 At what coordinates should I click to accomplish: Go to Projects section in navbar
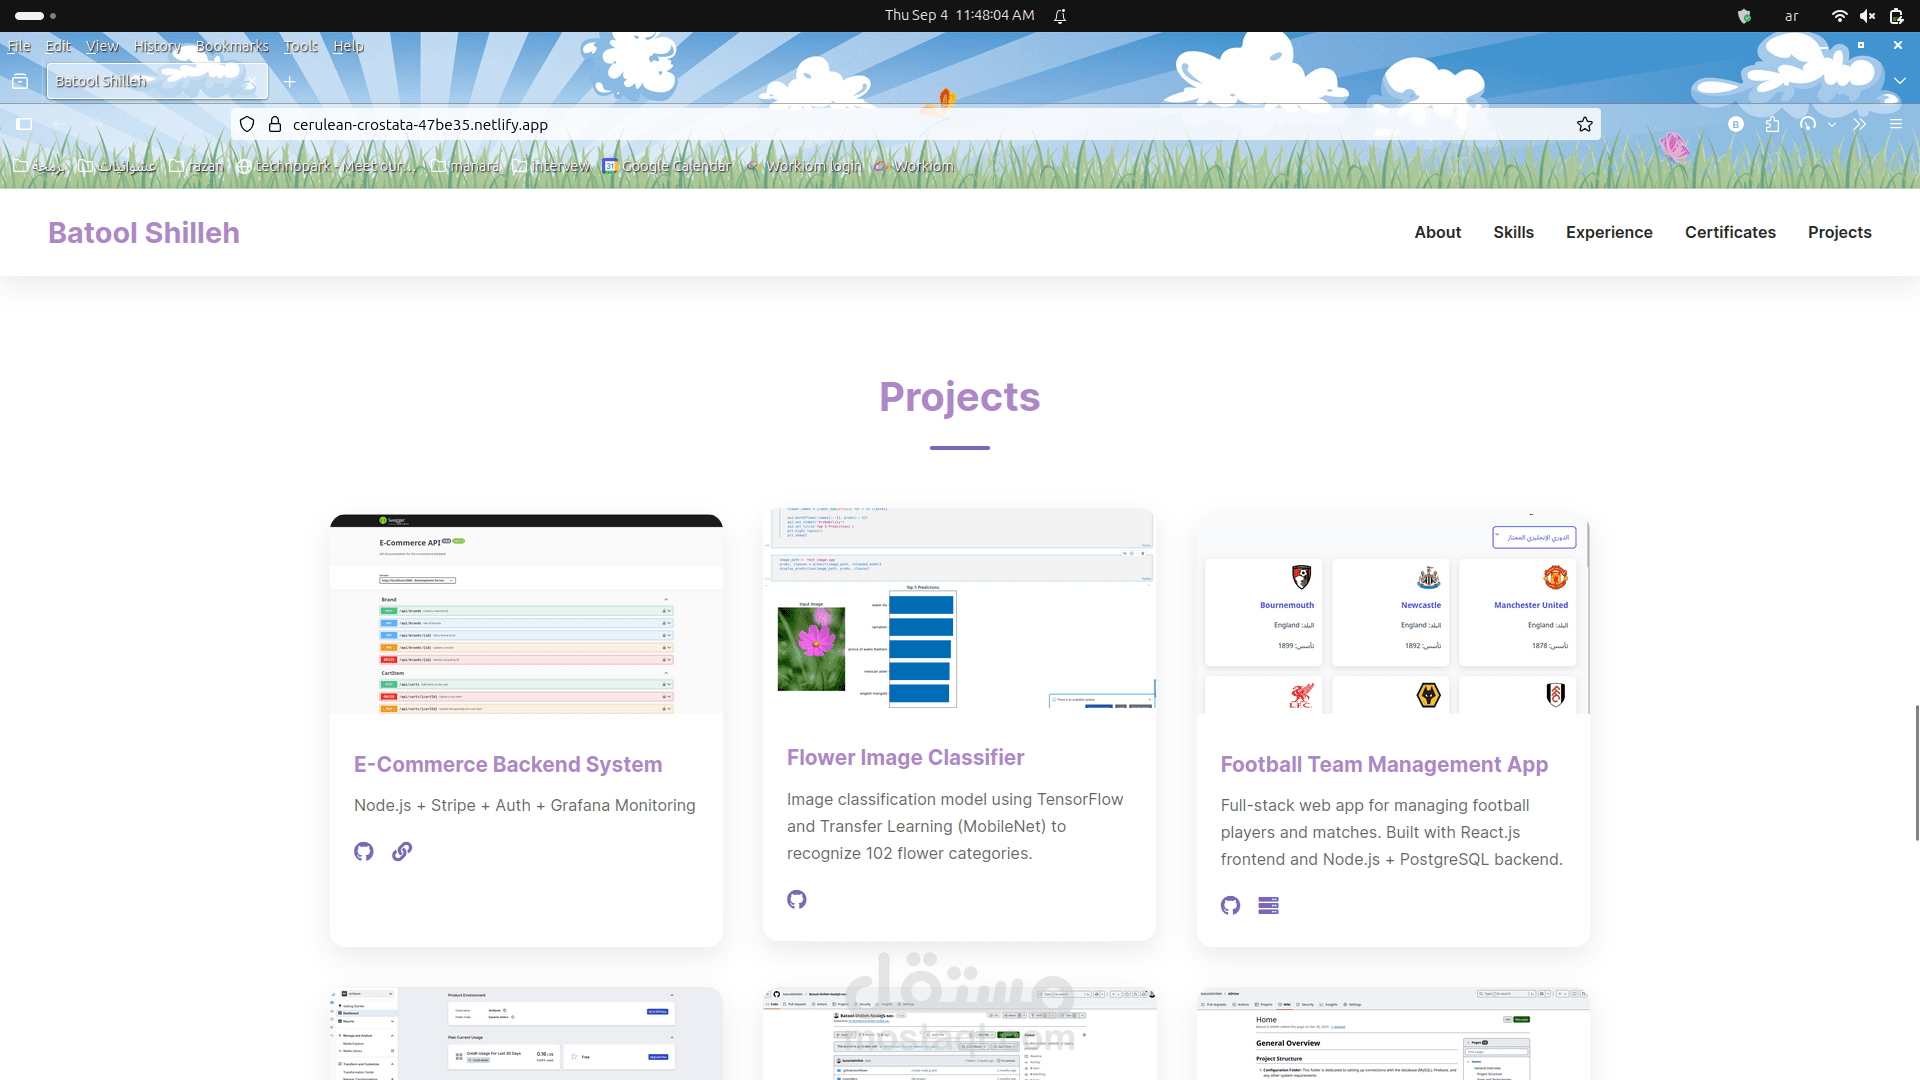(x=1840, y=232)
